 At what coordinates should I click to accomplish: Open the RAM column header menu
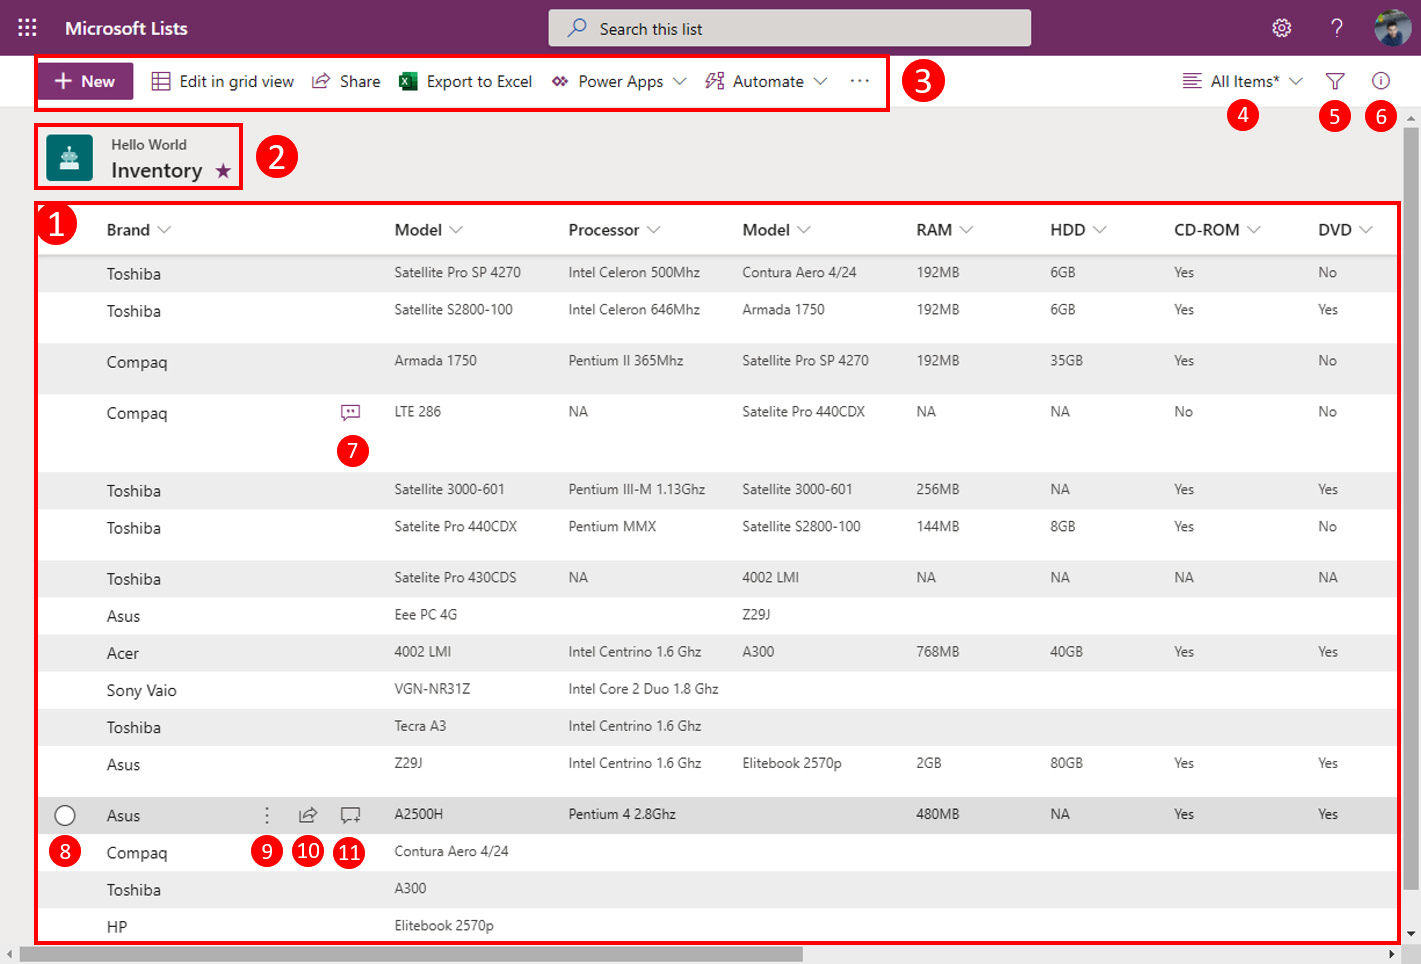point(944,230)
